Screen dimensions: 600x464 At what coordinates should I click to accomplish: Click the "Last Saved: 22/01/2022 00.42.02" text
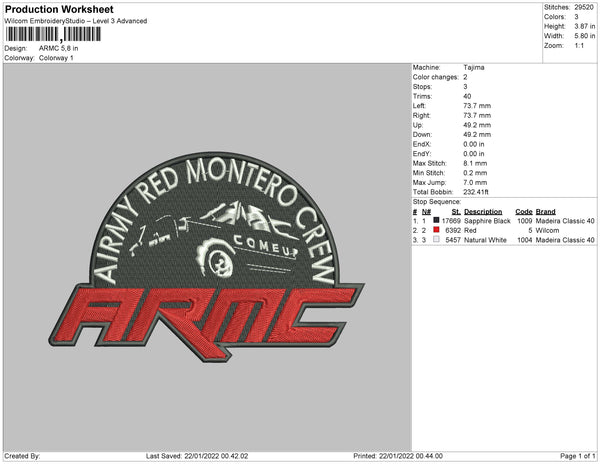coord(197,456)
